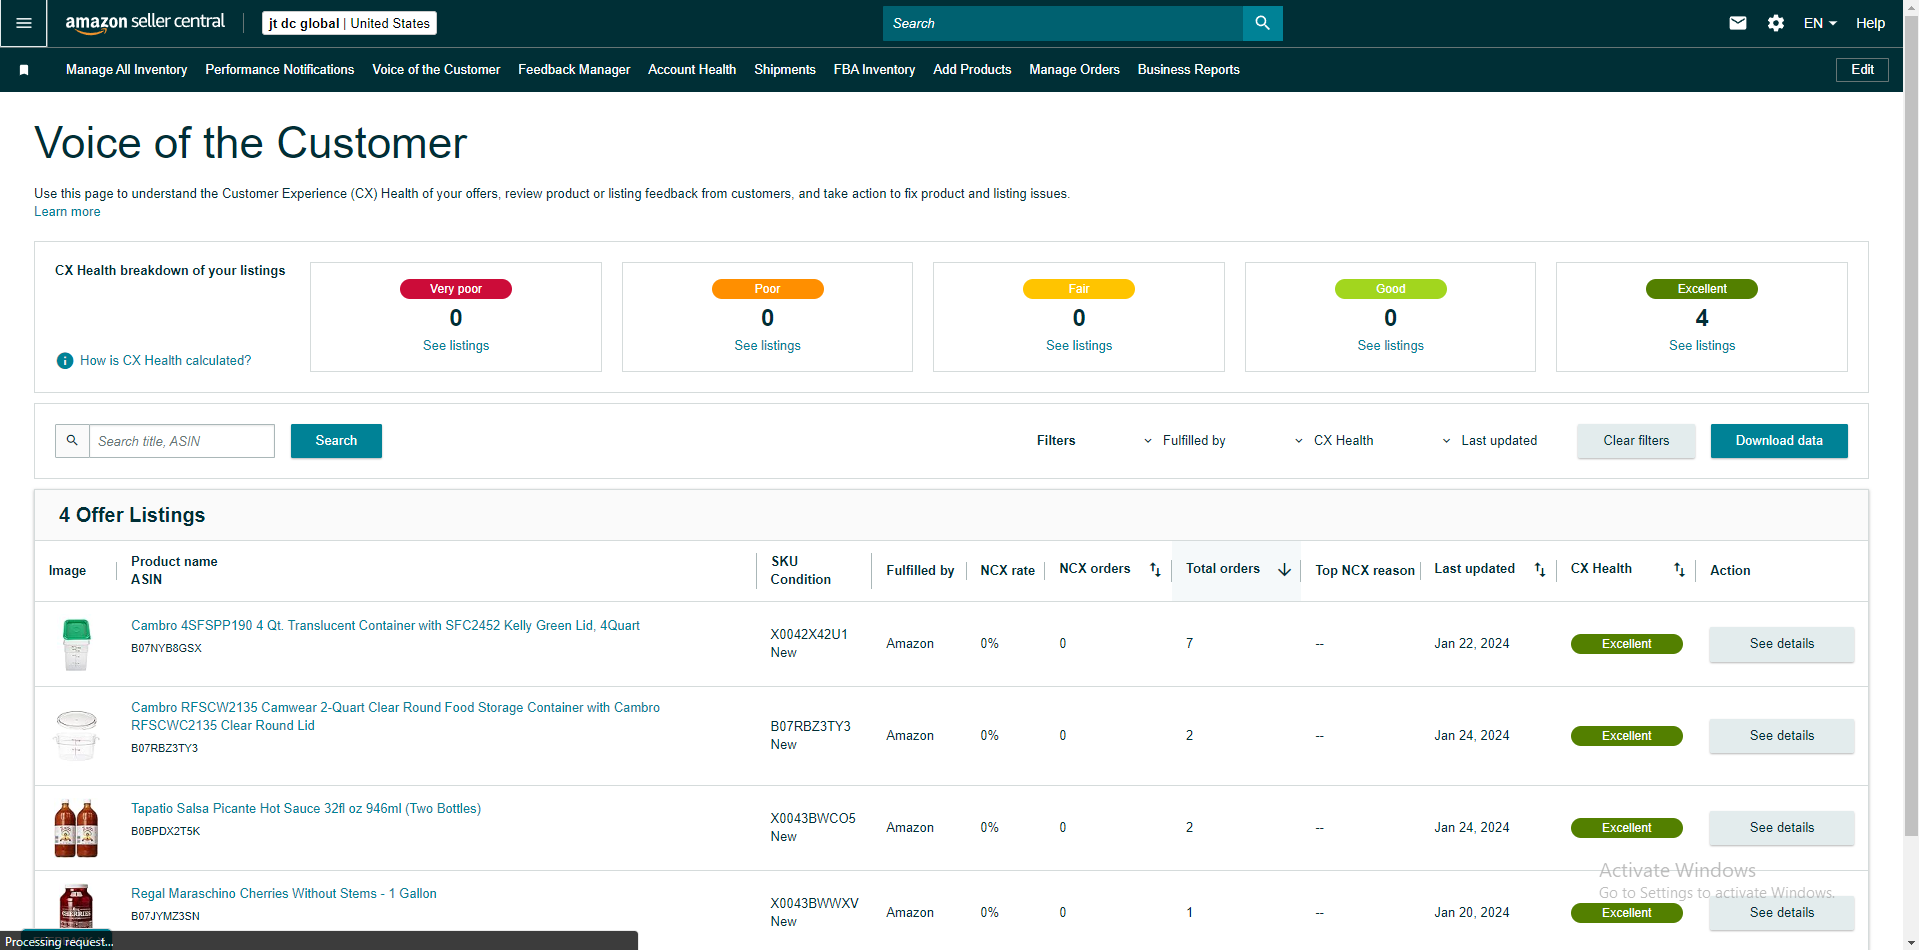Open the Tapatio hot sauce thumbnail
1919x950 pixels.
(x=76, y=828)
